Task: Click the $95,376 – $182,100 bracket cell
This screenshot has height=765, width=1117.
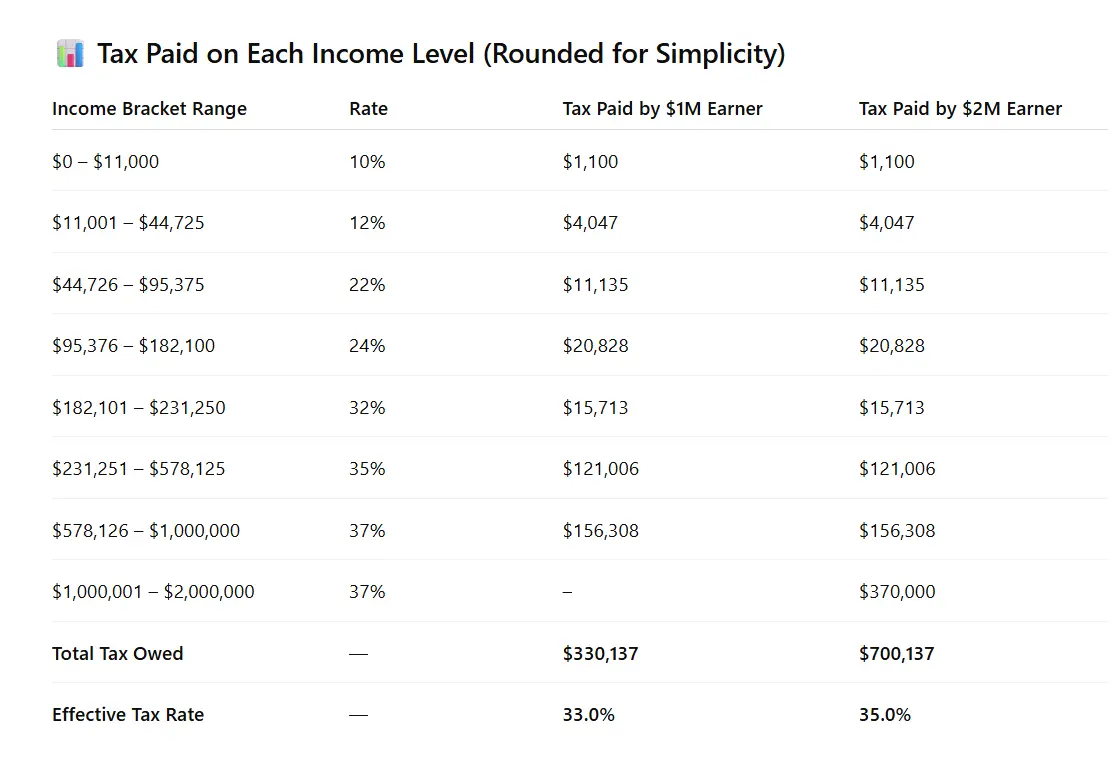Action: click(x=133, y=346)
